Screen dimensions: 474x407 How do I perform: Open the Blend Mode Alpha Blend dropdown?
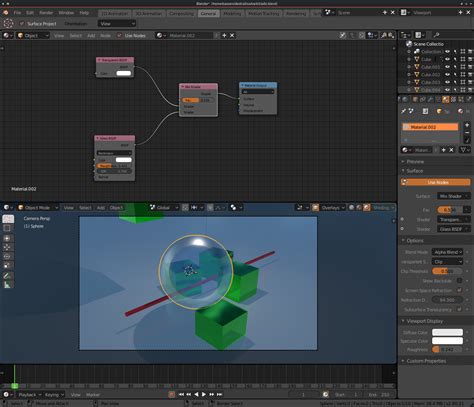(447, 252)
